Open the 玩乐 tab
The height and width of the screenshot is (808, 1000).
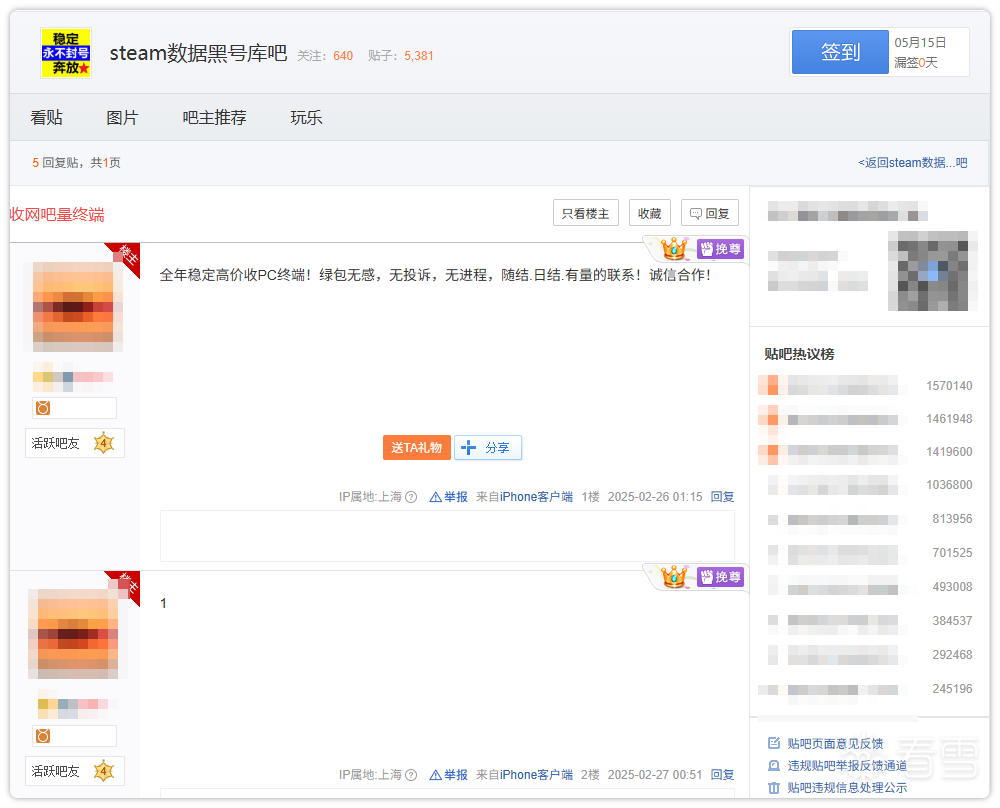[306, 117]
